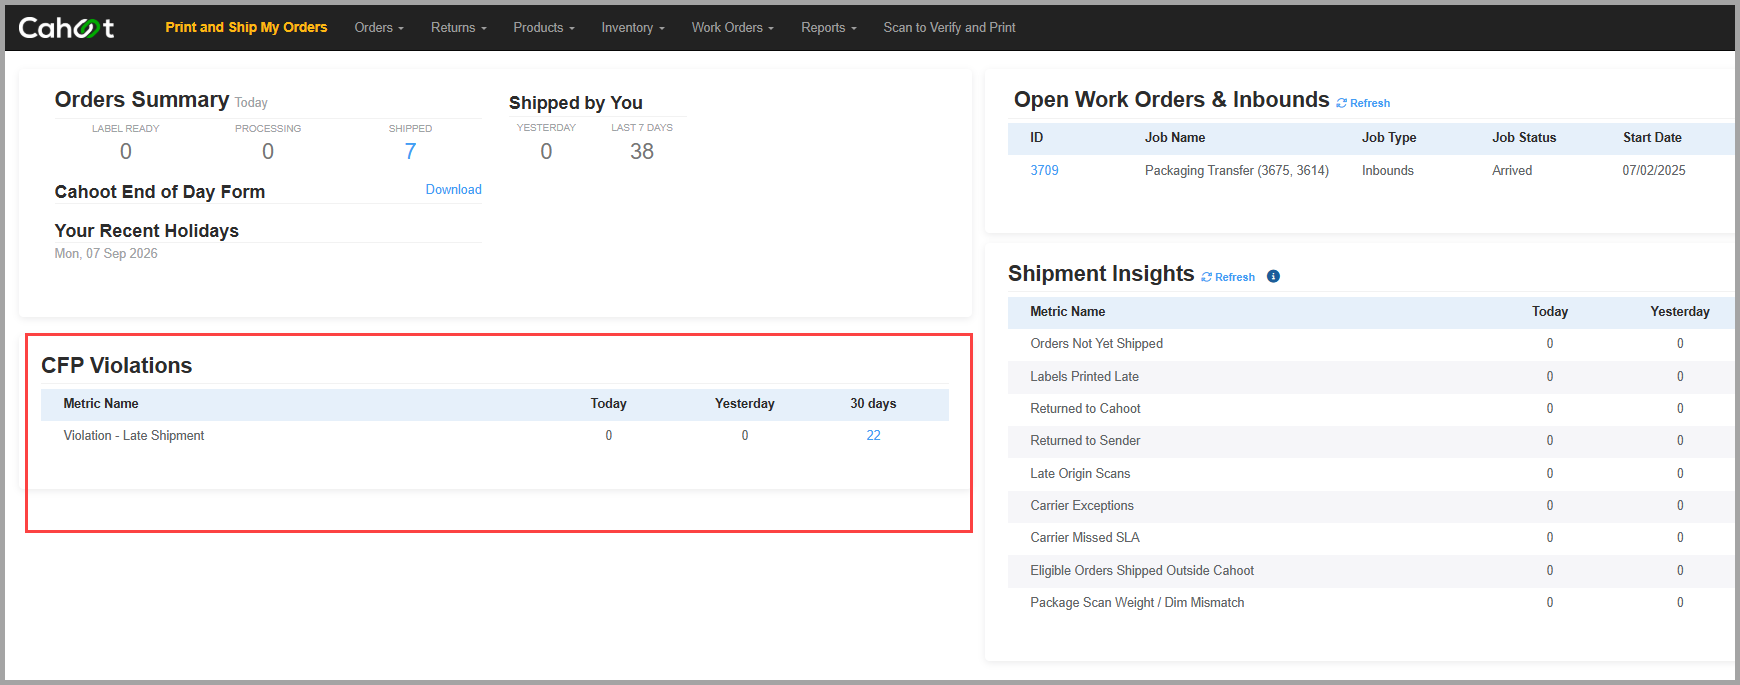Click Last 7 Days value 38
The height and width of the screenshot is (685, 1740).
tap(642, 151)
